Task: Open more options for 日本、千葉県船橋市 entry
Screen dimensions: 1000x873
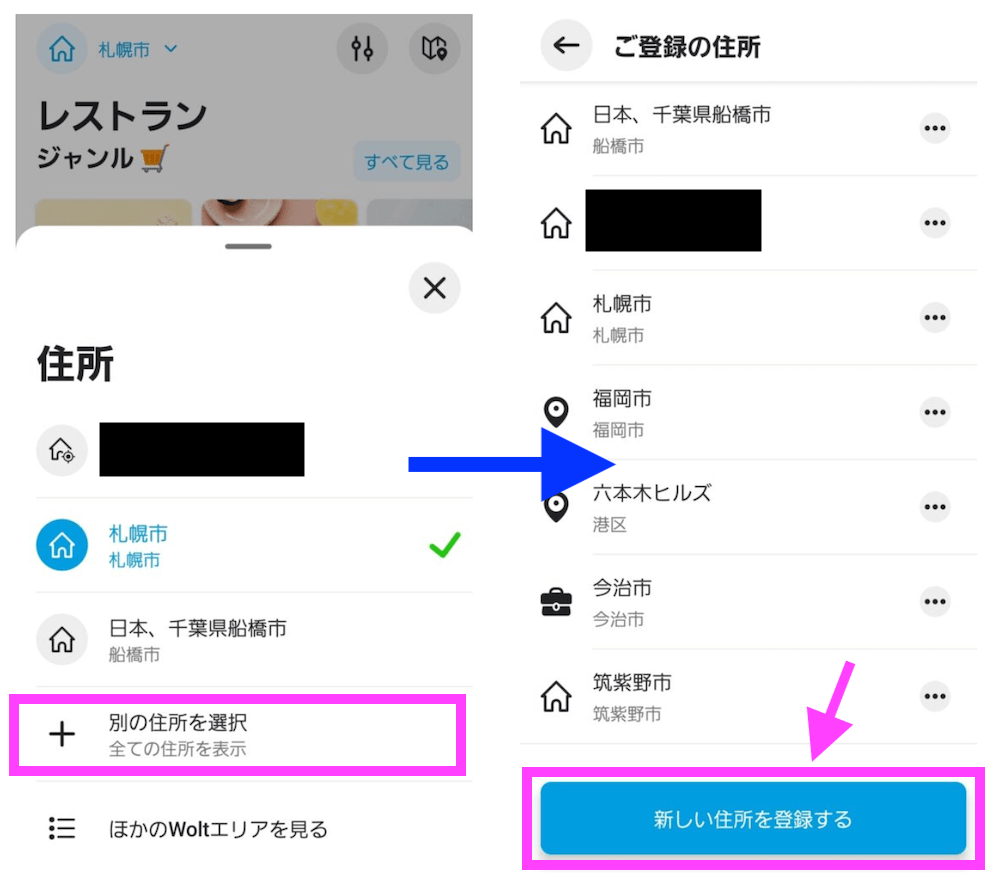Action: coord(935,128)
